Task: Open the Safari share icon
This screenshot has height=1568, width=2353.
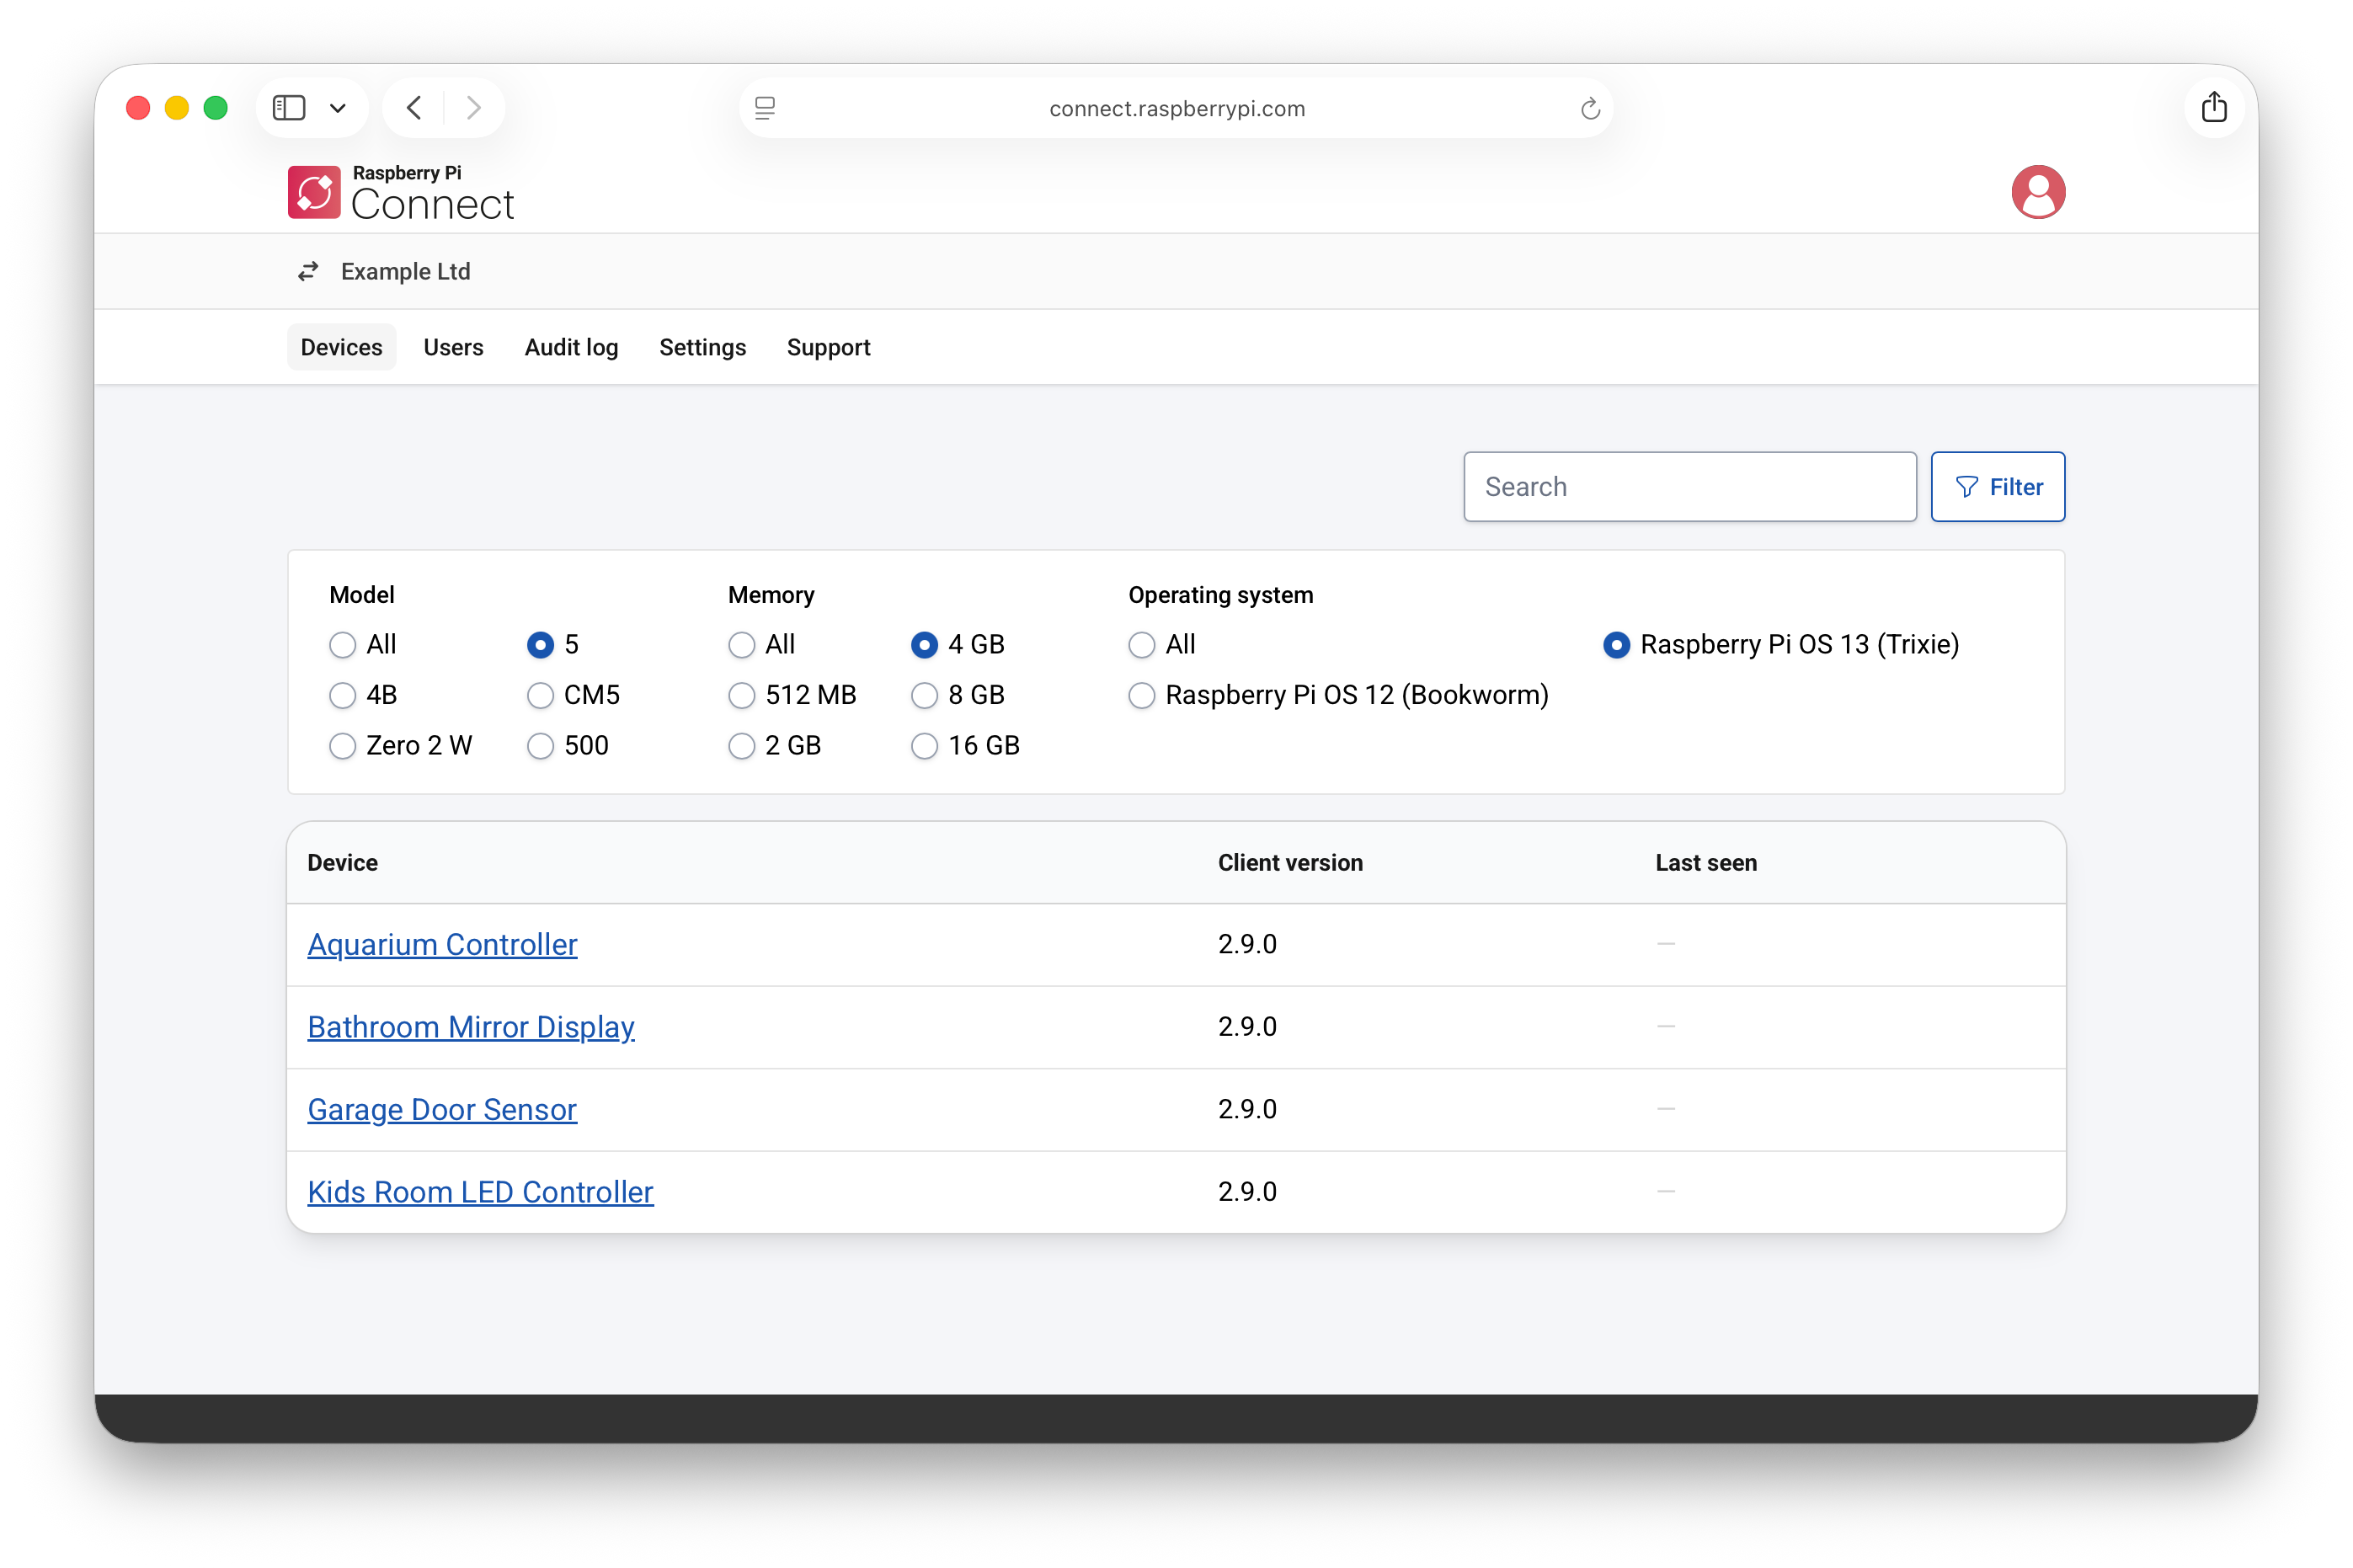Action: pyautogui.click(x=2213, y=108)
